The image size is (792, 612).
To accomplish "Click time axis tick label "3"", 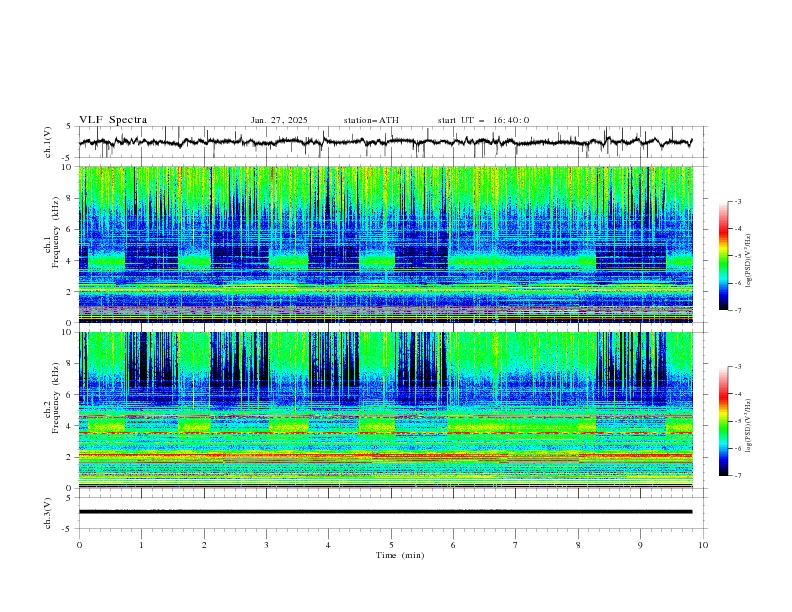I will coord(266,545).
